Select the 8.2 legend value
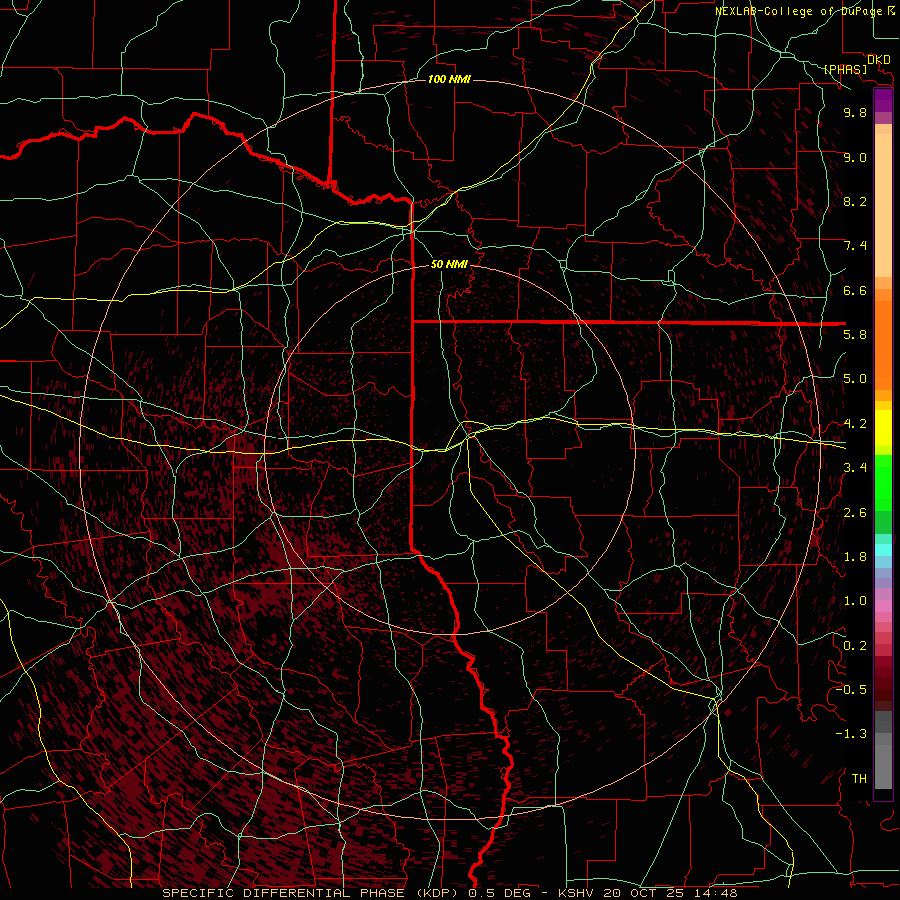 pyautogui.click(x=855, y=201)
